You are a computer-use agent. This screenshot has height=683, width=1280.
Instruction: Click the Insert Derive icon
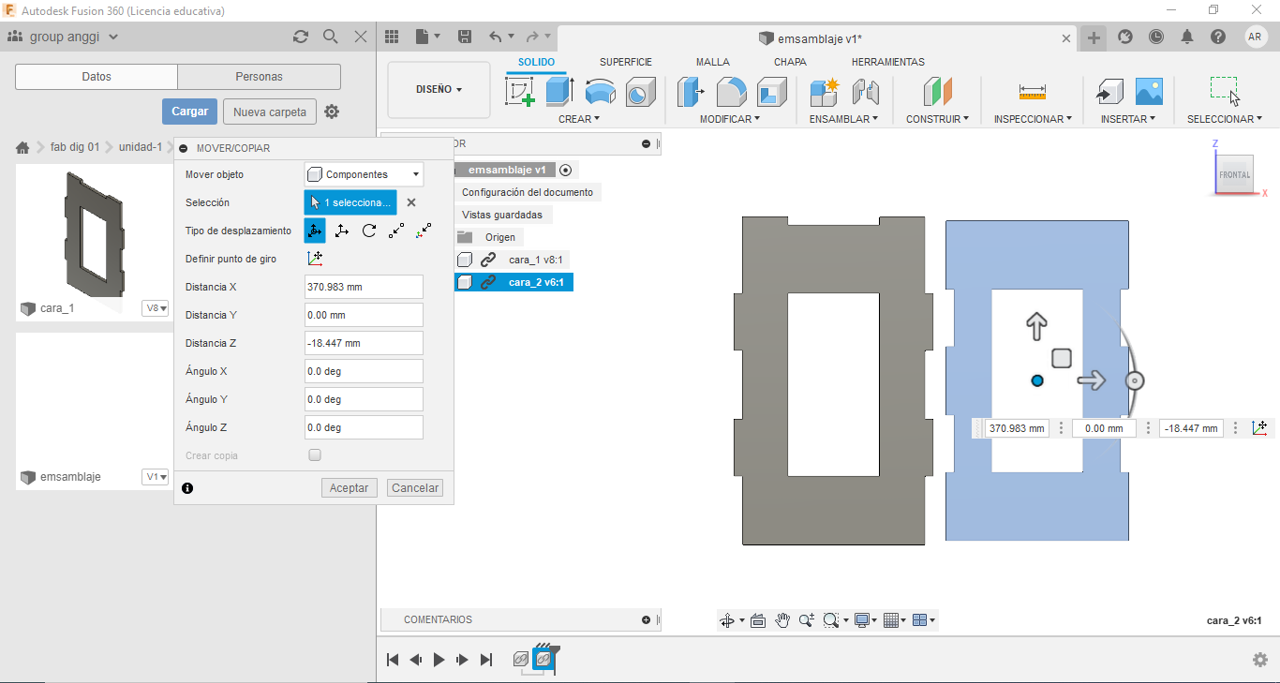[1109, 92]
